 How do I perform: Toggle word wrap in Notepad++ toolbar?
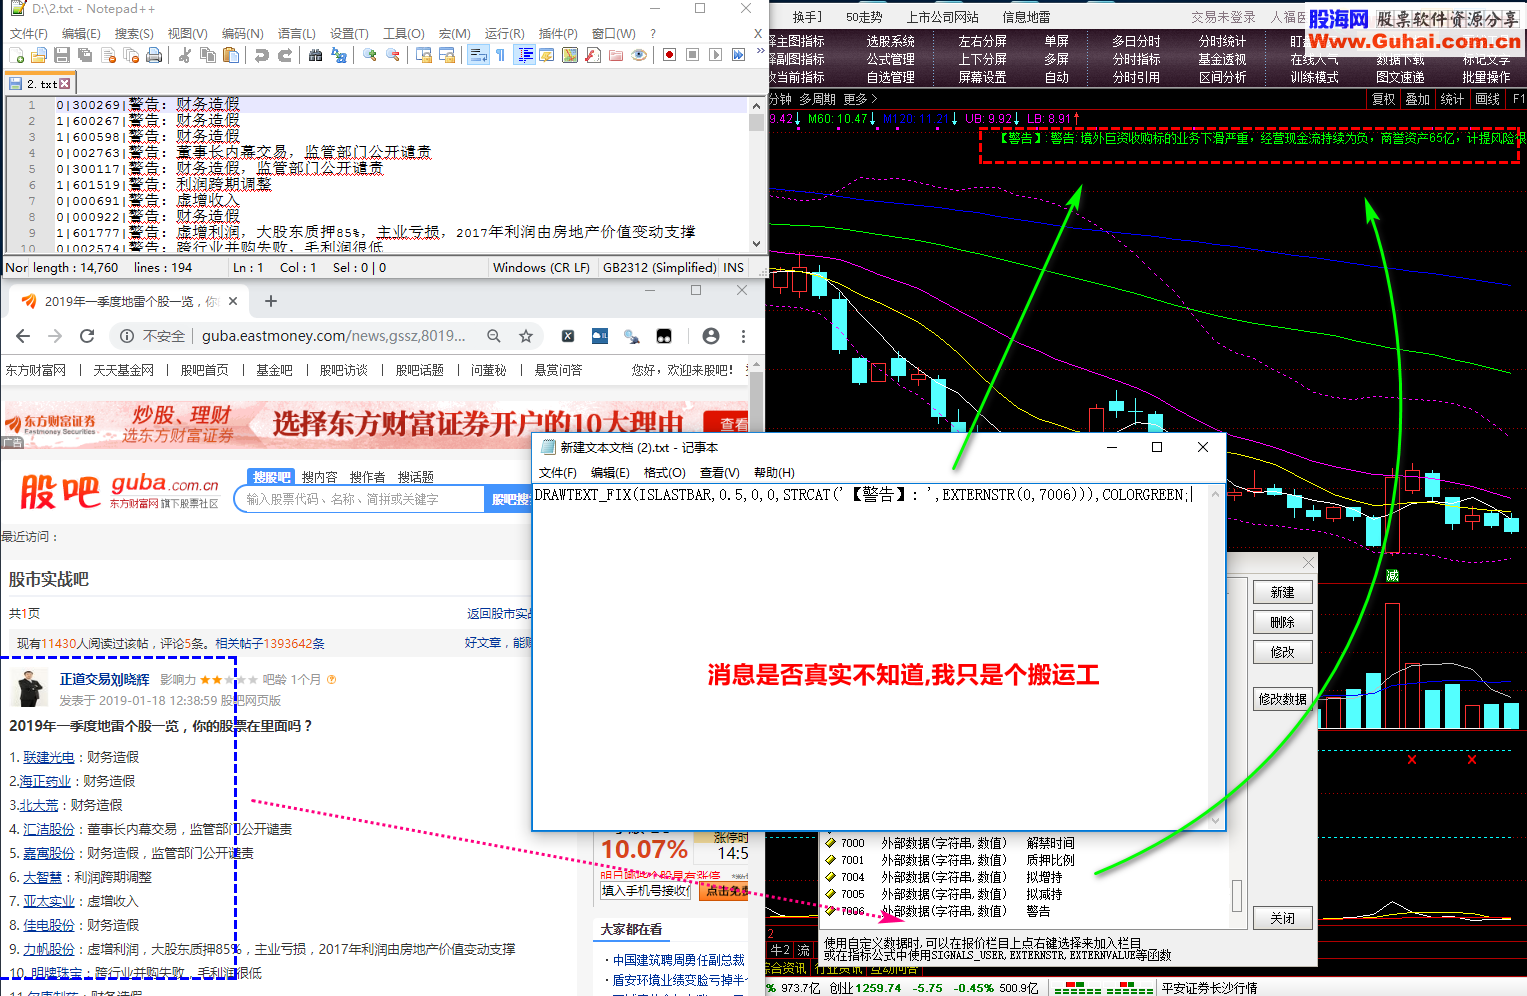478,55
